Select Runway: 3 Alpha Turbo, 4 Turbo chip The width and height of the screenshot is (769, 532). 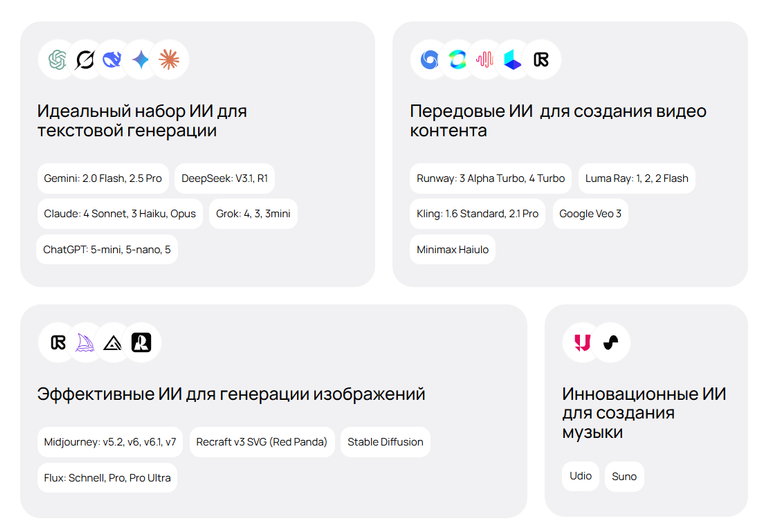490,178
